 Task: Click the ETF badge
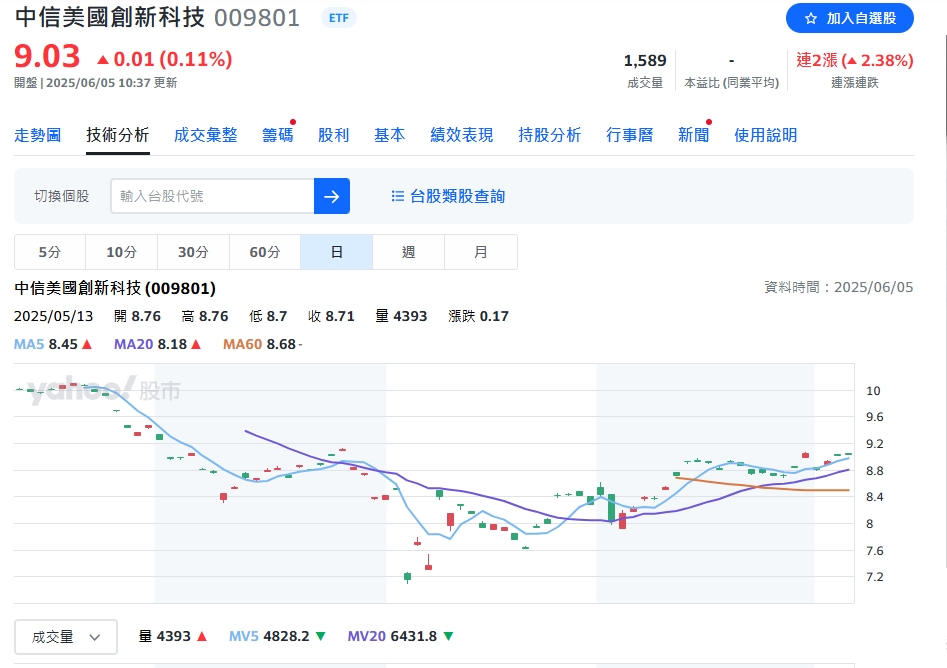[339, 18]
